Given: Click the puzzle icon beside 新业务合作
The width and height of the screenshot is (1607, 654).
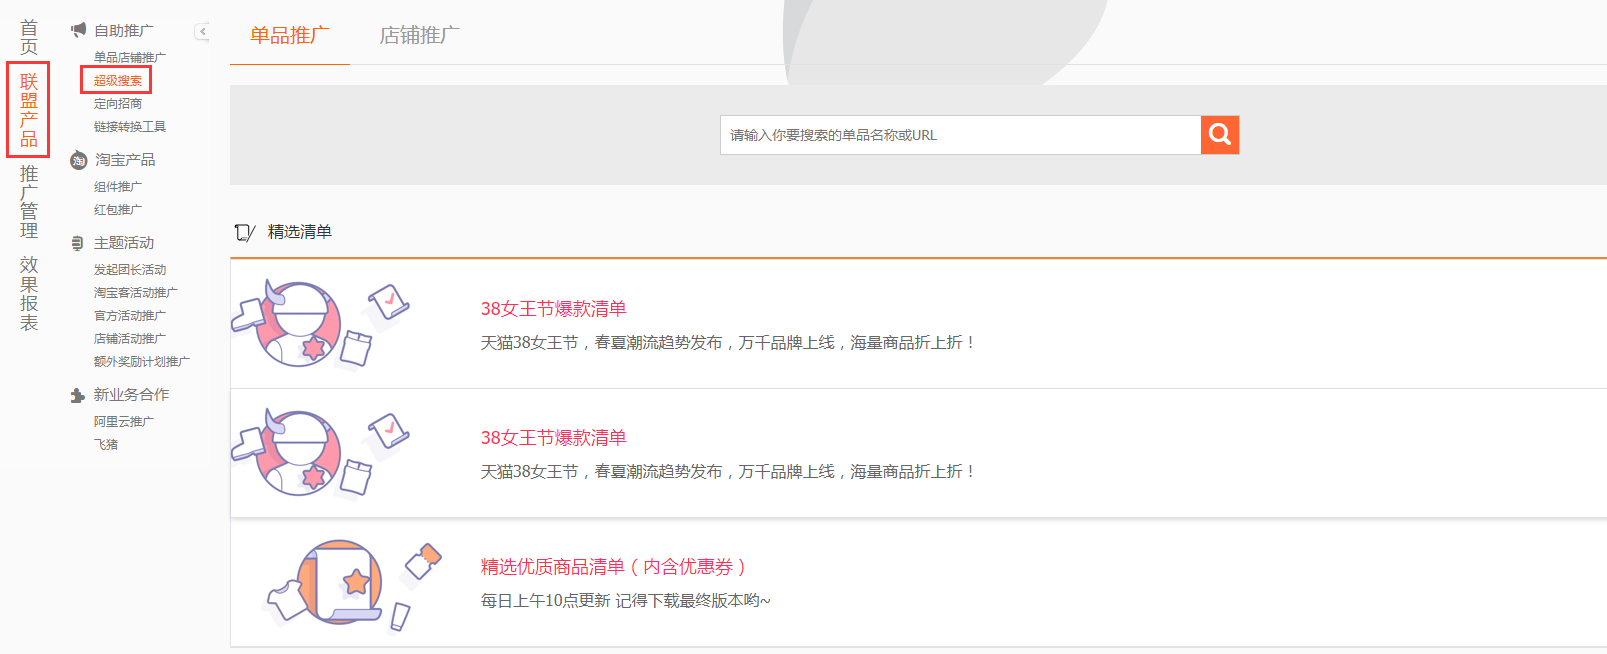Looking at the screenshot, I should 78,395.
